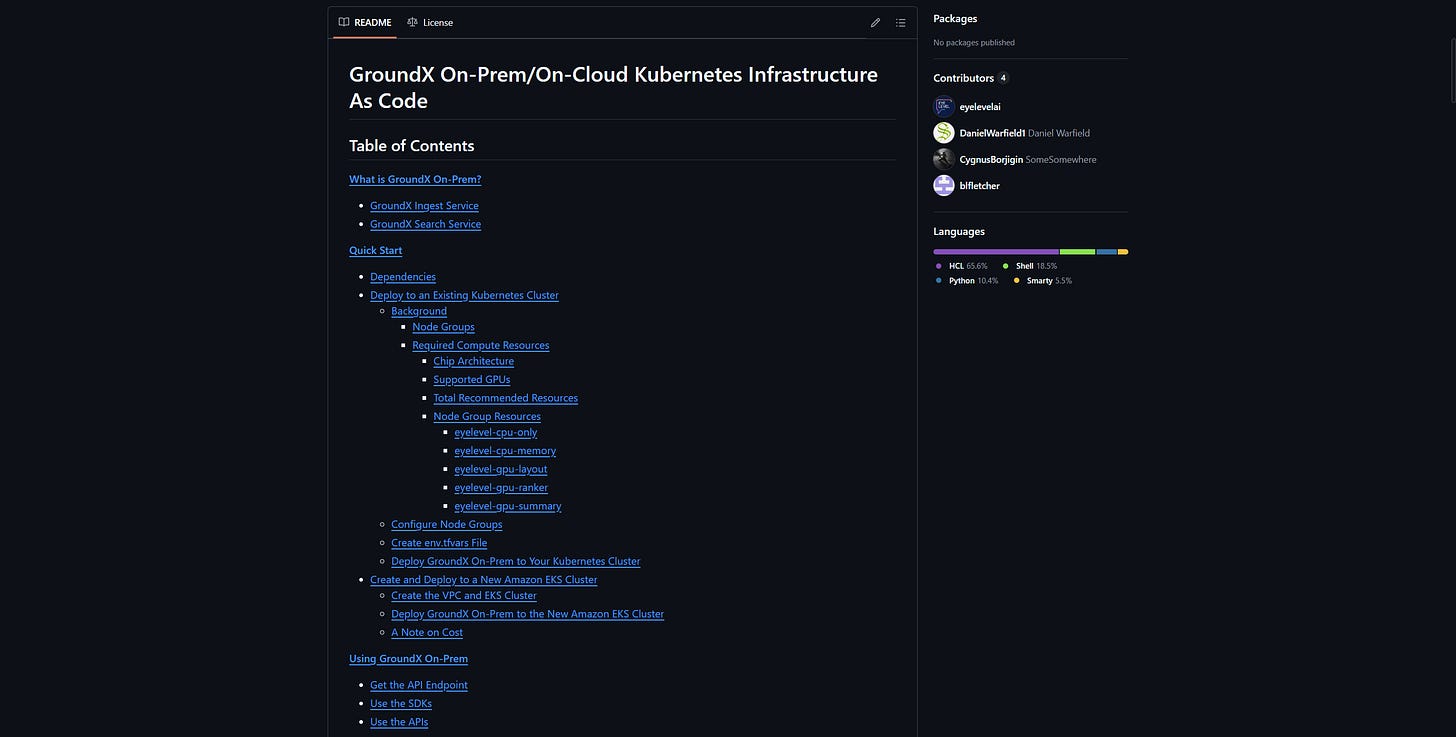Open 'Create the VPC and EKS Cluster' link
Screen dimensions: 1456x737
tap(464, 596)
